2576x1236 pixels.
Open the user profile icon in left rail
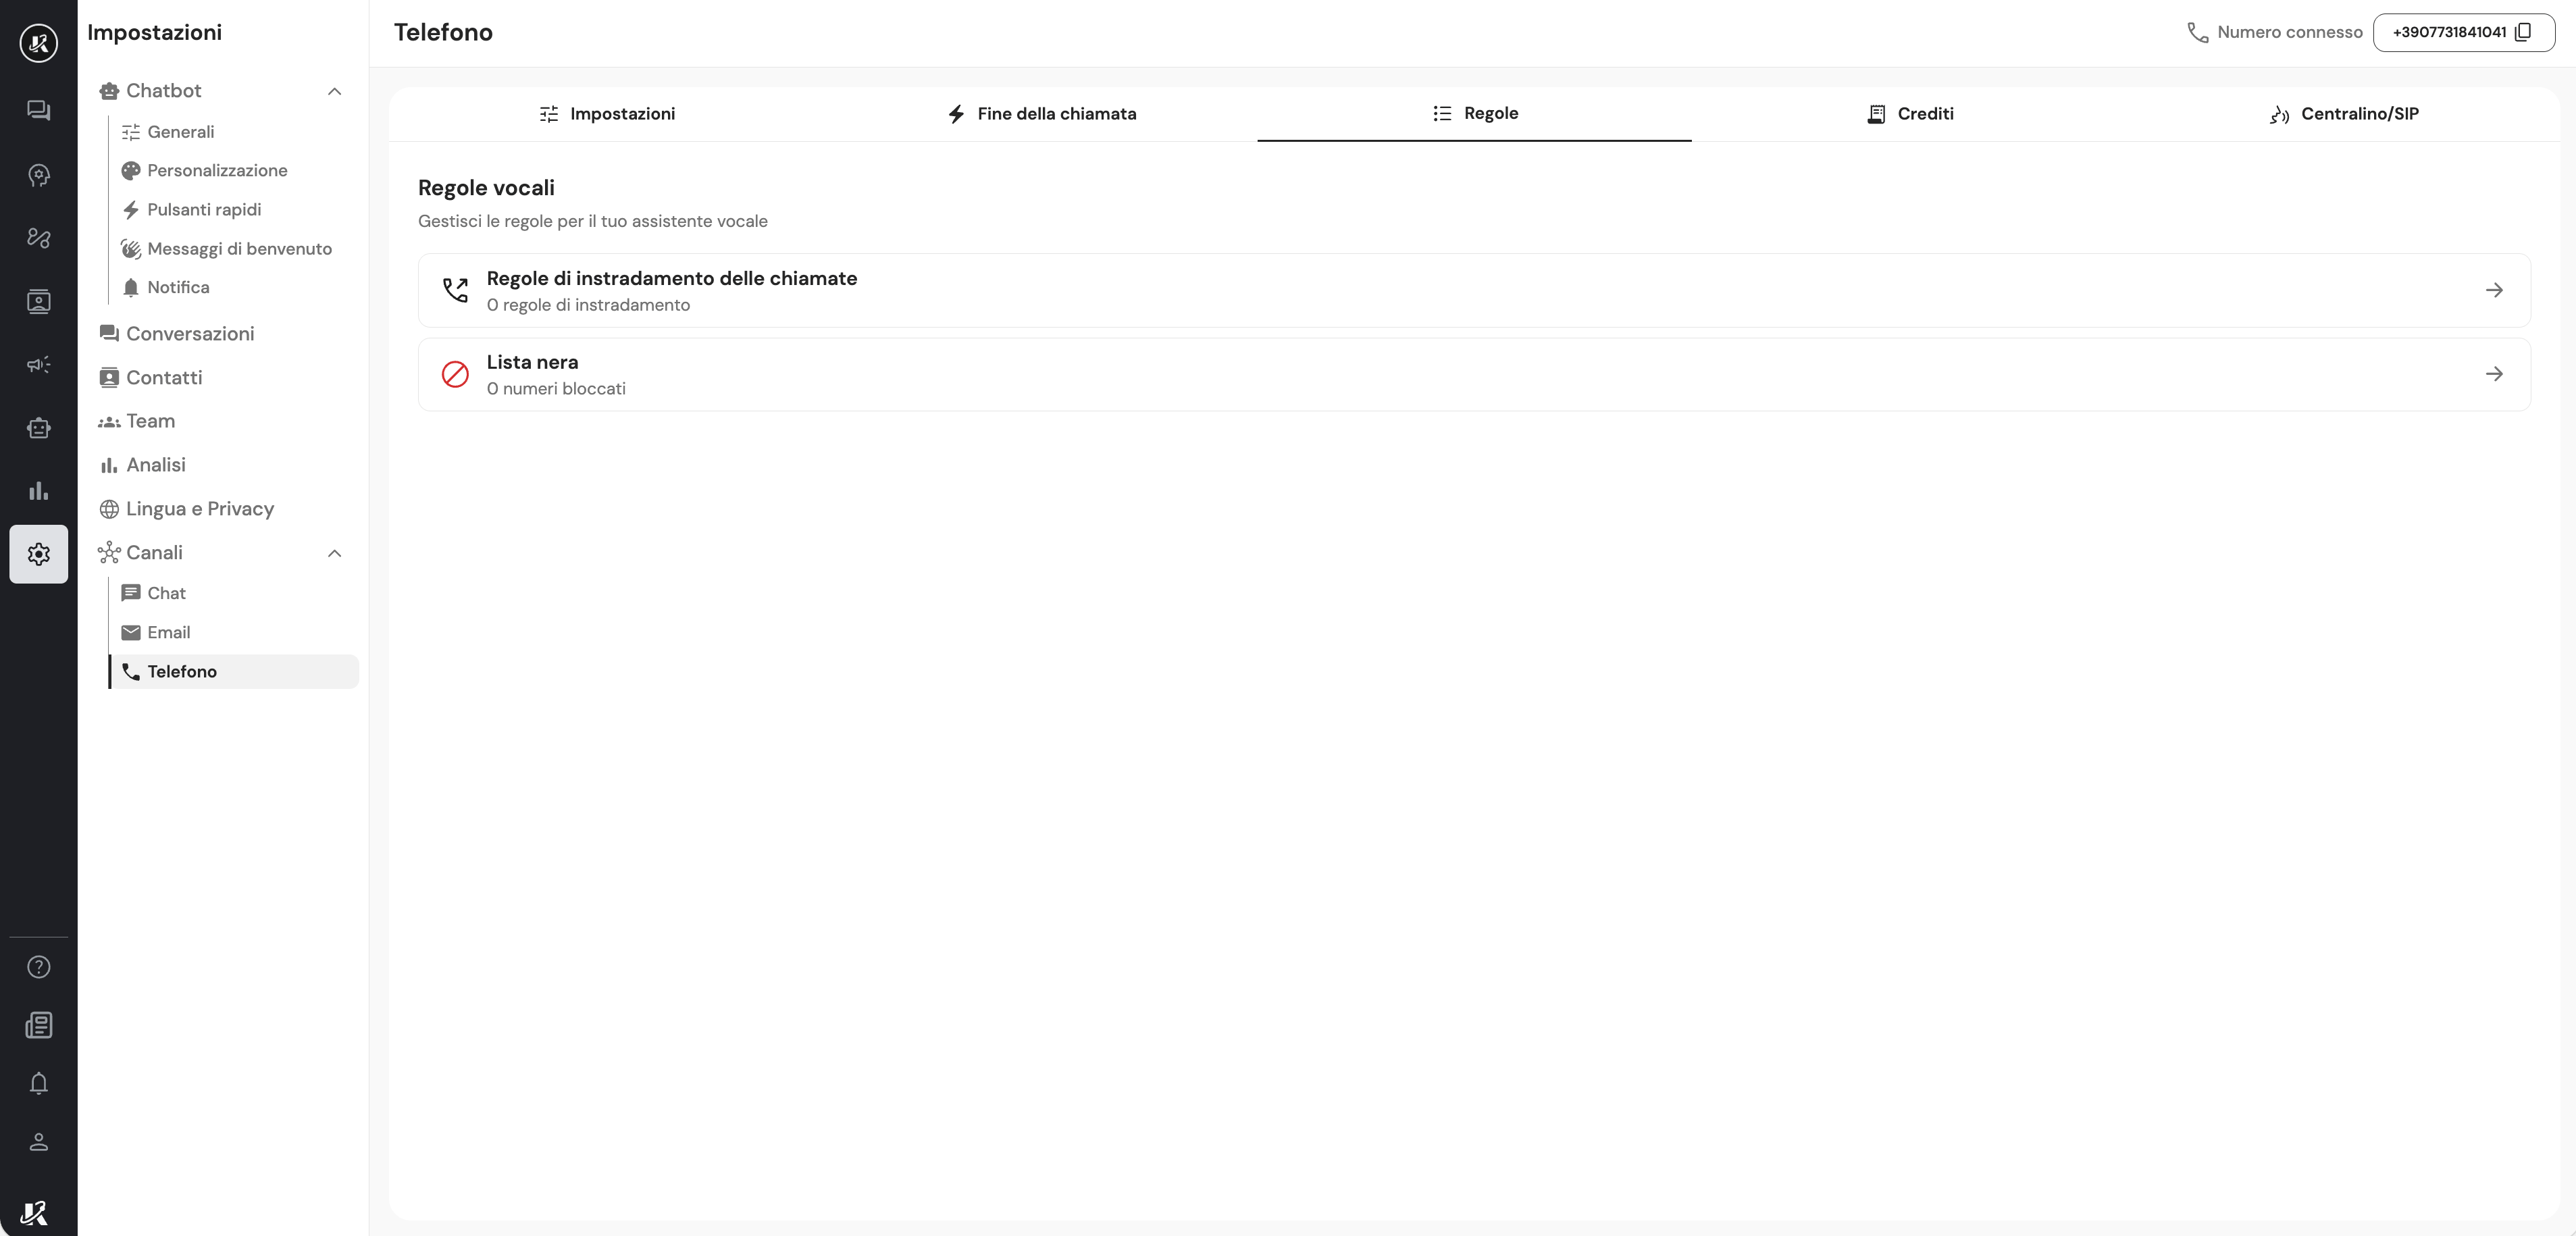[38, 1142]
